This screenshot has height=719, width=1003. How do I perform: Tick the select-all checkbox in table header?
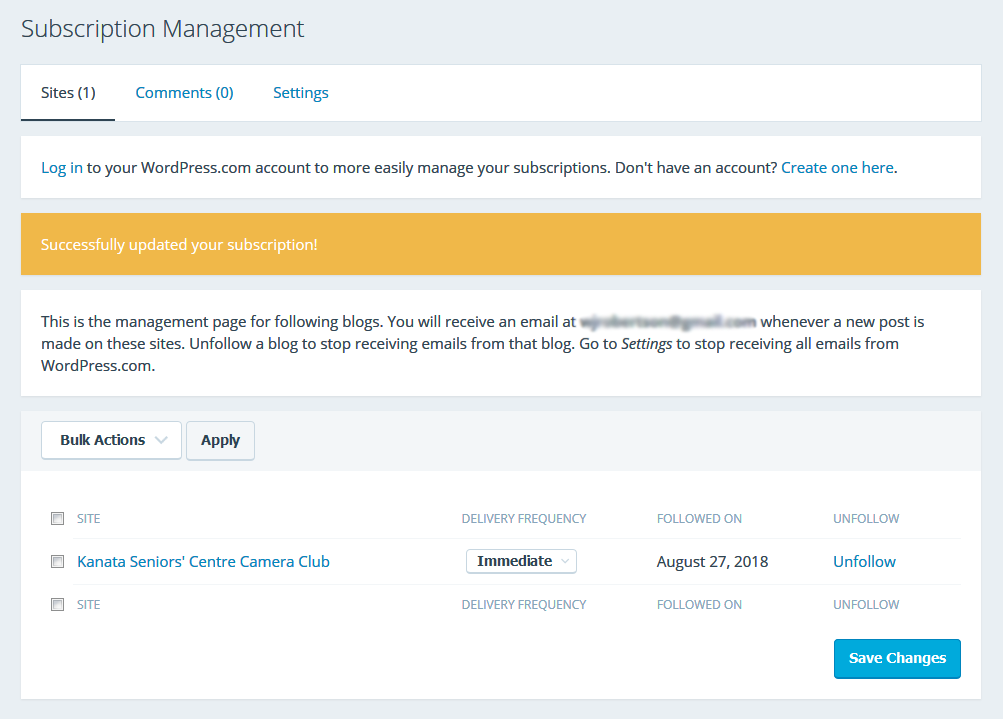(x=57, y=519)
